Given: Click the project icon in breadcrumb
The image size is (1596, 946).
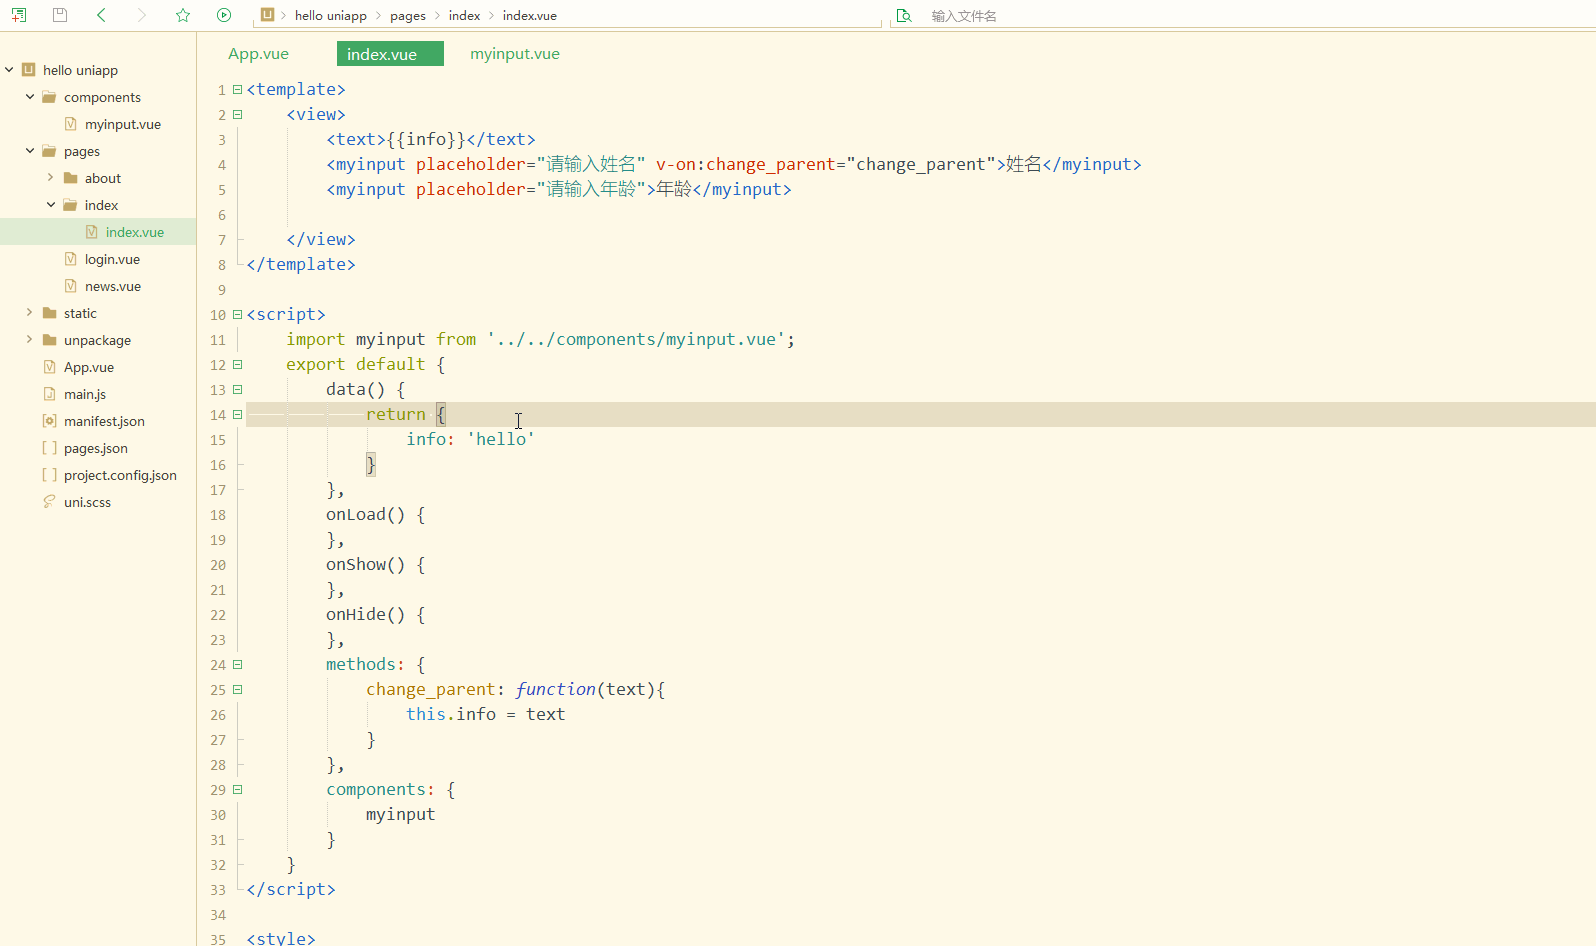Looking at the screenshot, I should click(267, 15).
